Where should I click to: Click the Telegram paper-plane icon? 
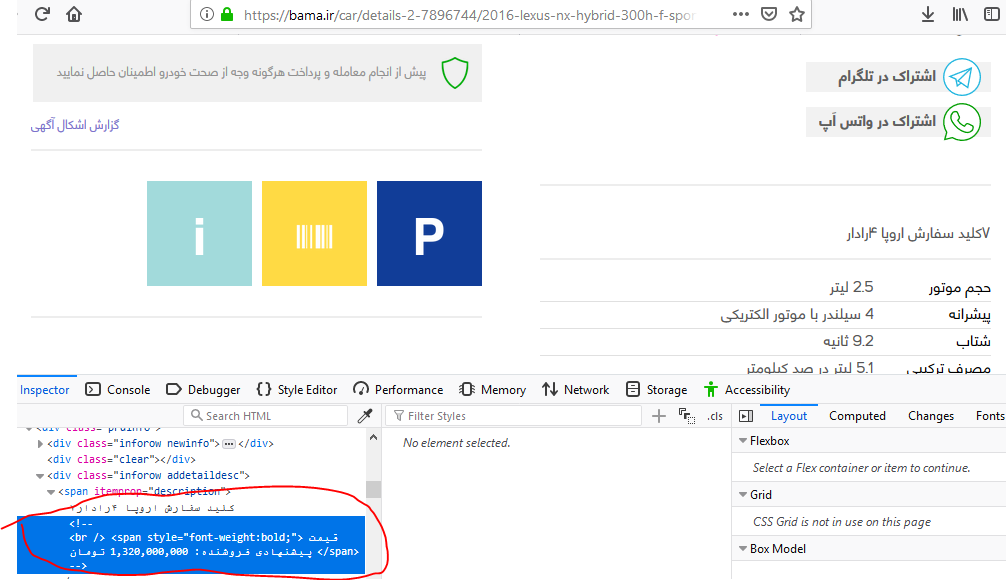pyautogui.click(x=962, y=77)
